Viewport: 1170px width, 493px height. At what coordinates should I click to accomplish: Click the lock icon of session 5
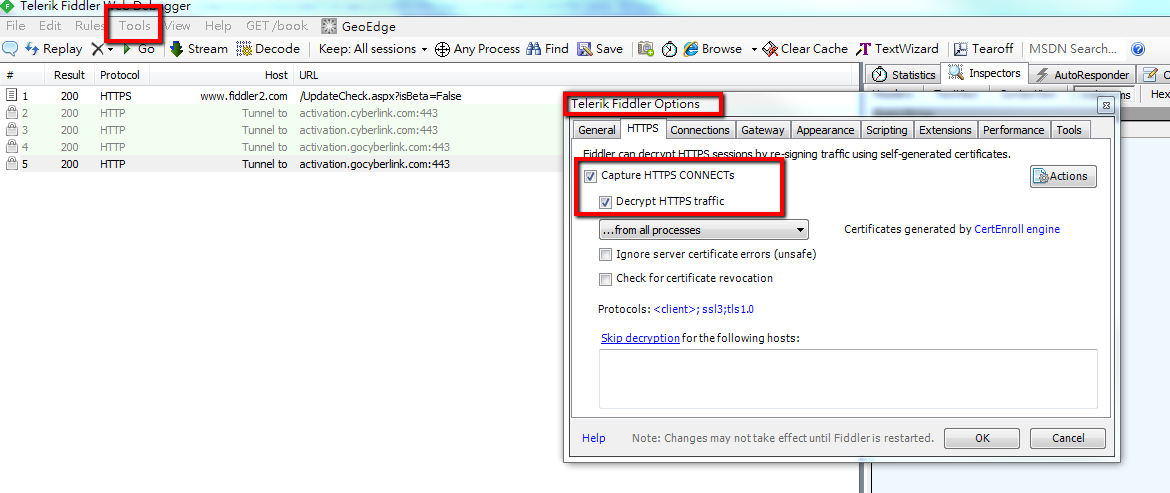(x=11, y=163)
